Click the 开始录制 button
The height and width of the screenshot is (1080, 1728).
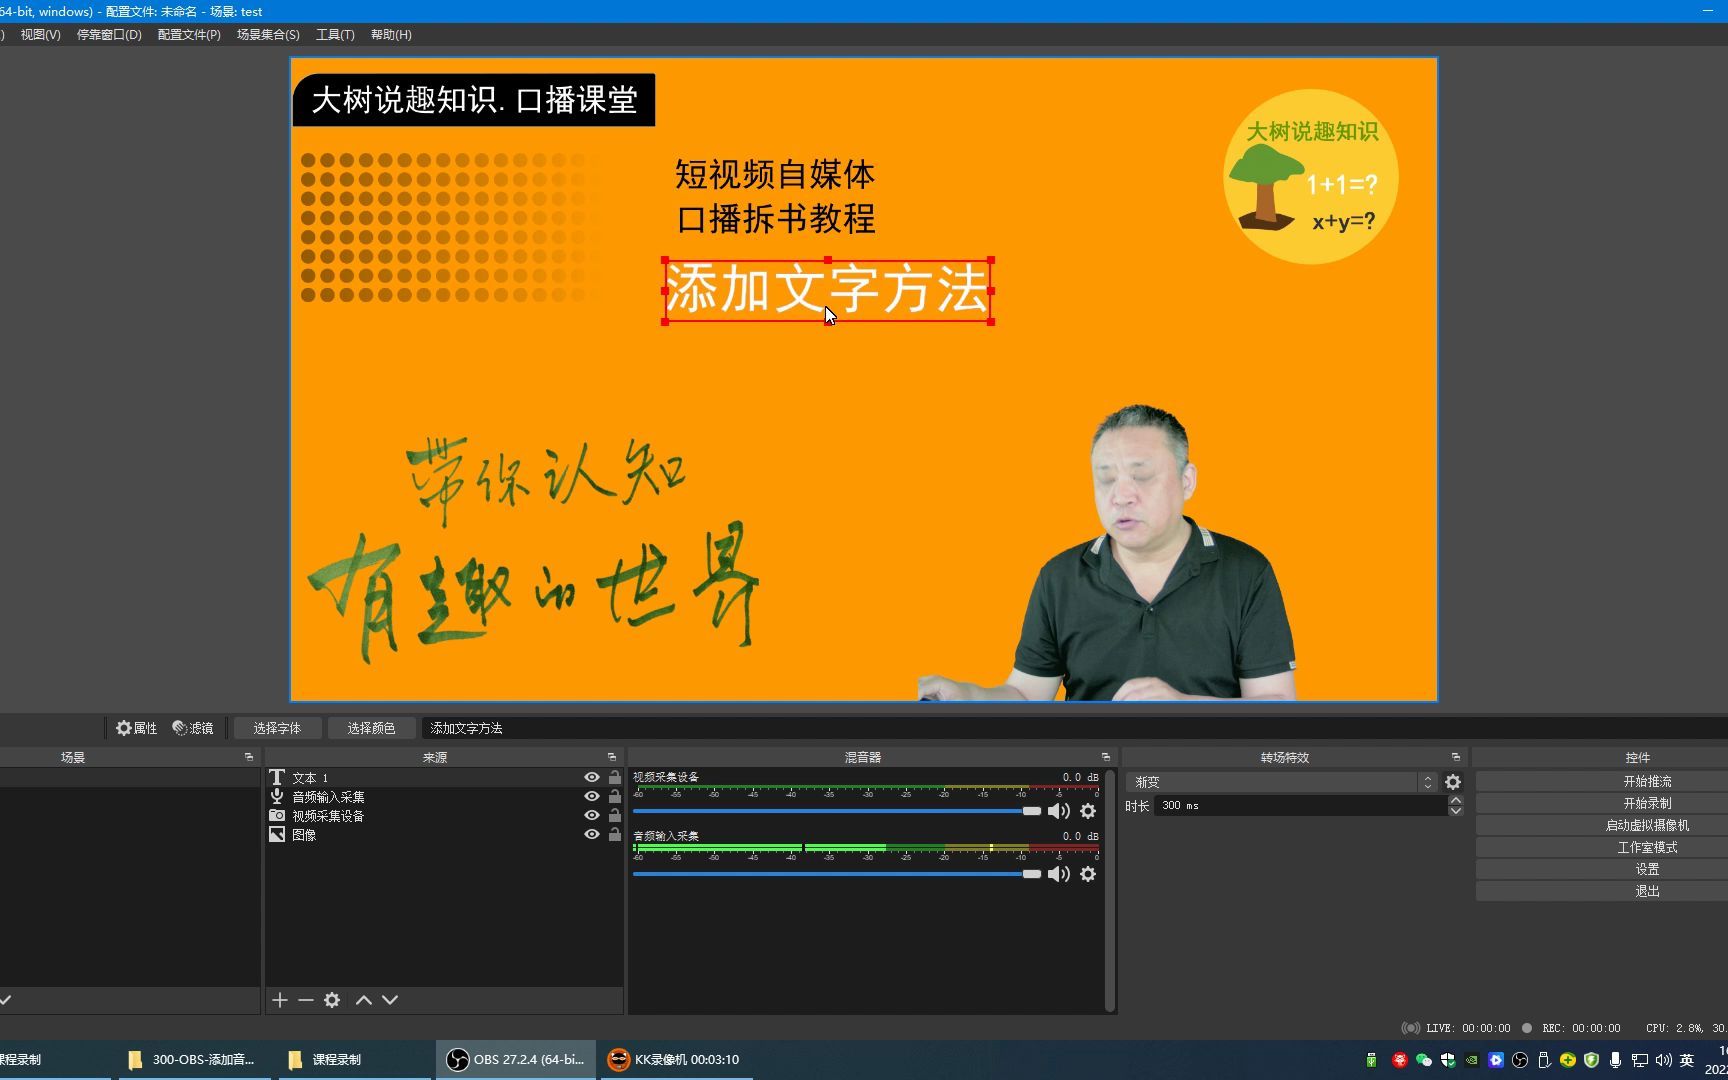coord(1646,802)
